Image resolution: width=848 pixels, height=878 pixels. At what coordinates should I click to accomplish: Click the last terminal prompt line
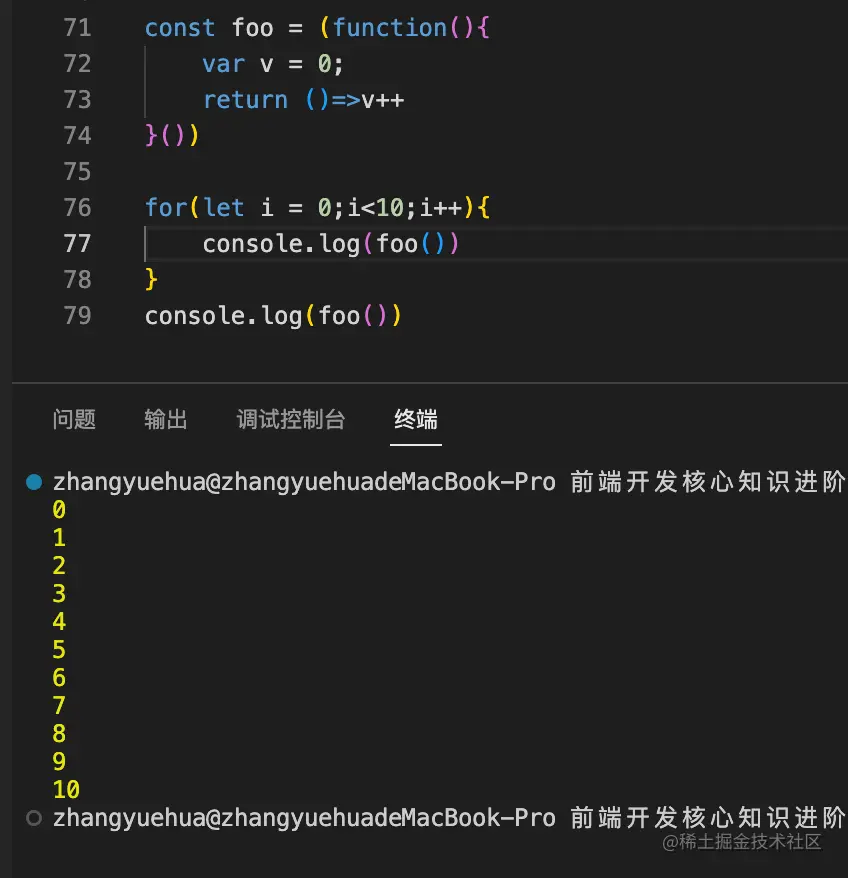[449, 818]
